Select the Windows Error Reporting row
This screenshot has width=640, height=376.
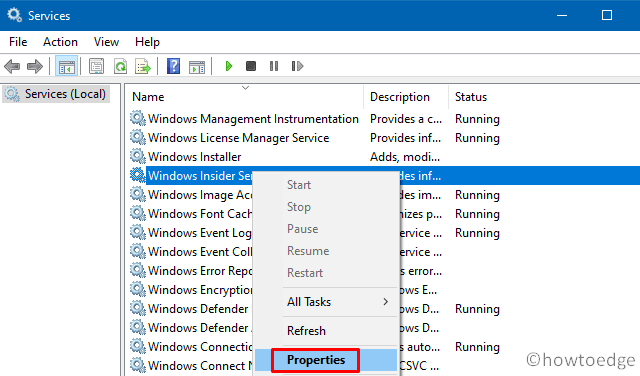pos(200,271)
